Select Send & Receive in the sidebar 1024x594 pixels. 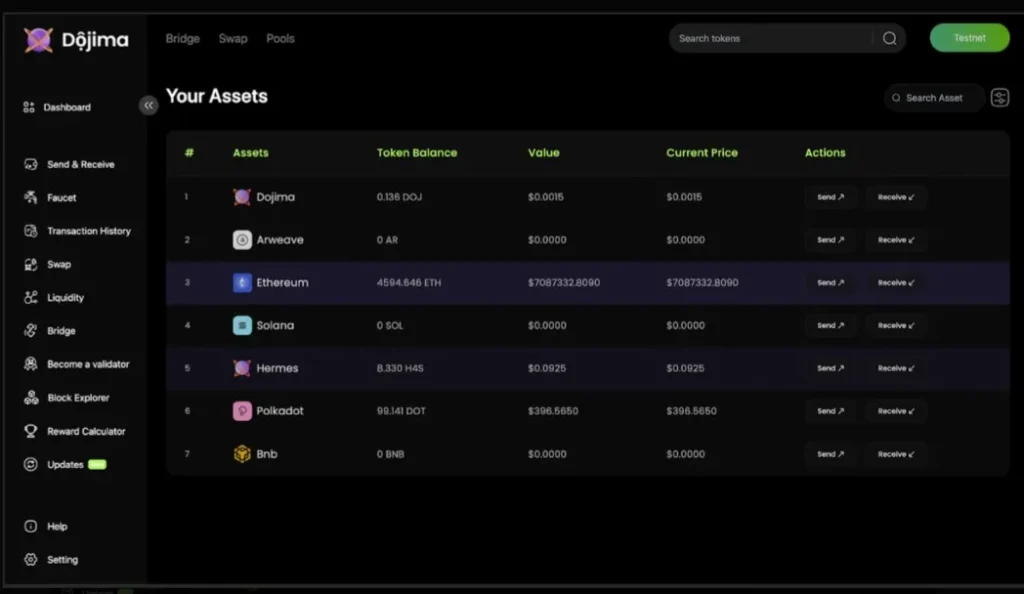tap(81, 164)
